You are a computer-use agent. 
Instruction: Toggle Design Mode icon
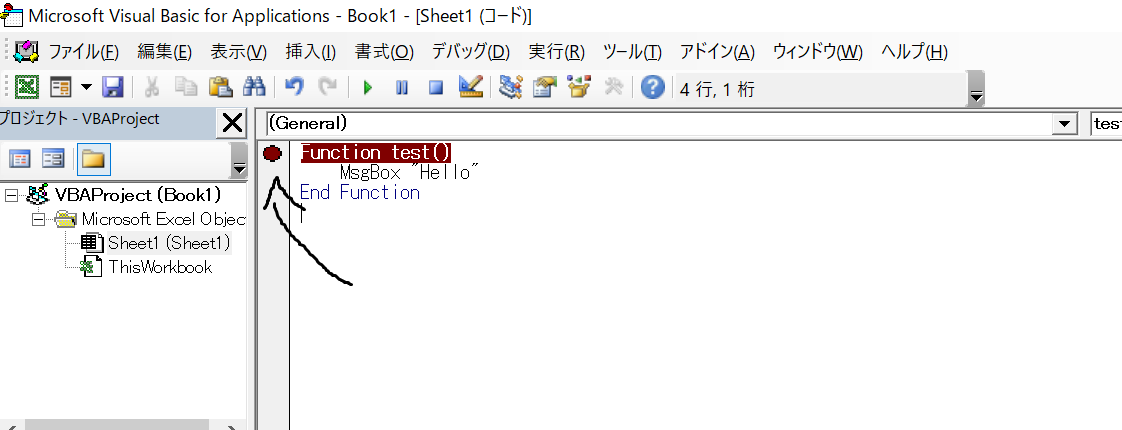pyautogui.click(x=471, y=88)
